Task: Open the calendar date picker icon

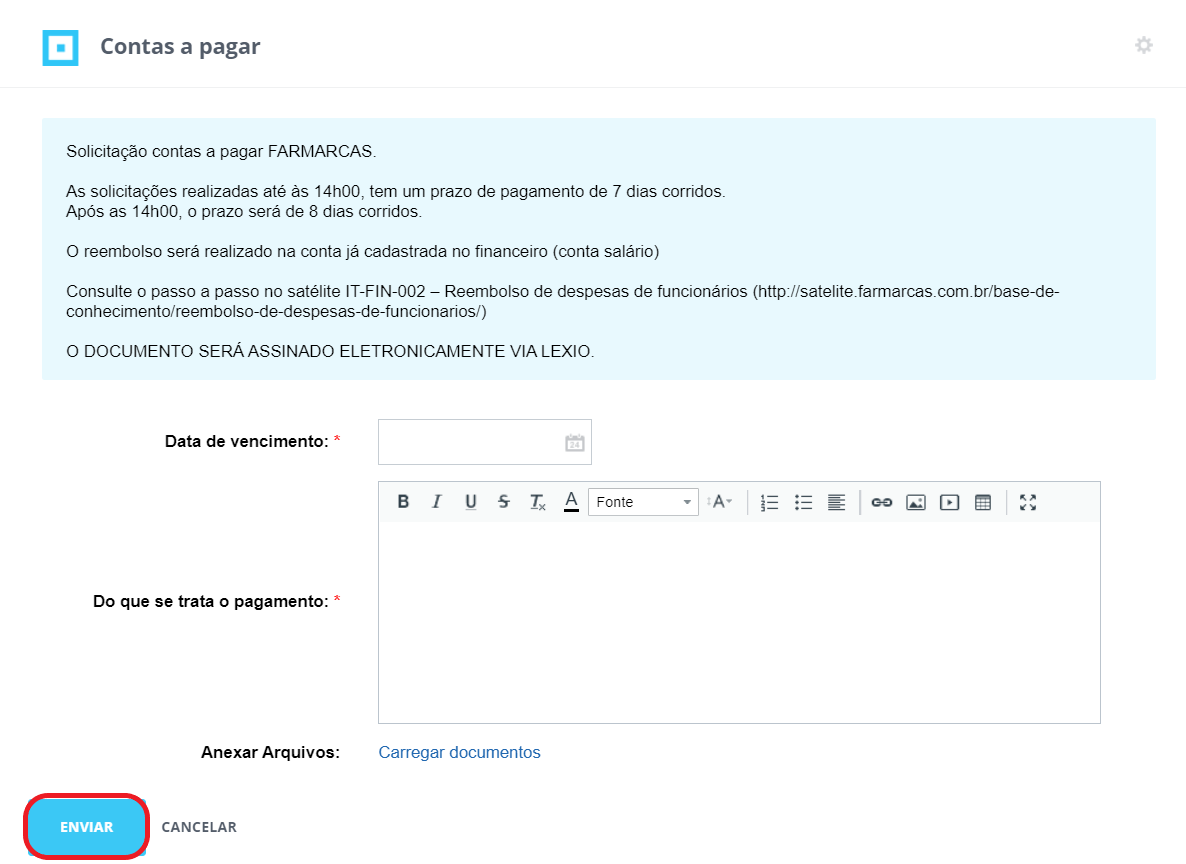Action: [x=574, y=442]
